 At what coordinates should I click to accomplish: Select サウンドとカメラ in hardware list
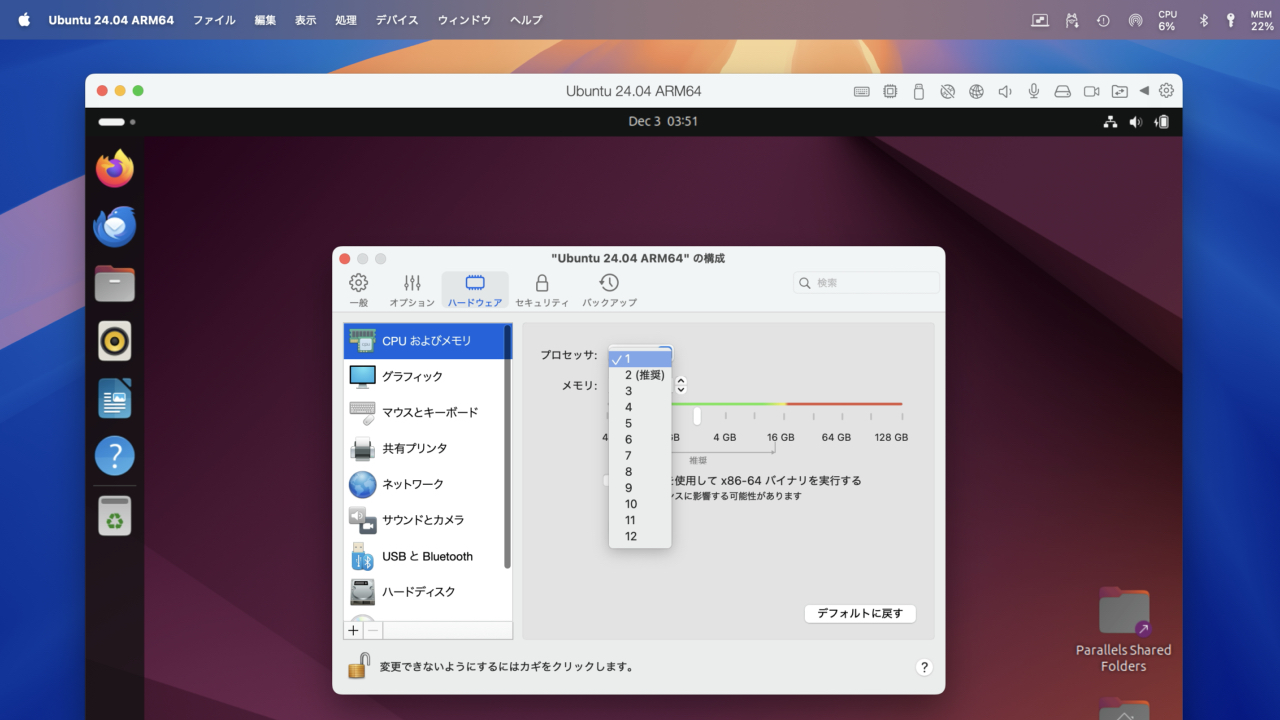[425, 521]
